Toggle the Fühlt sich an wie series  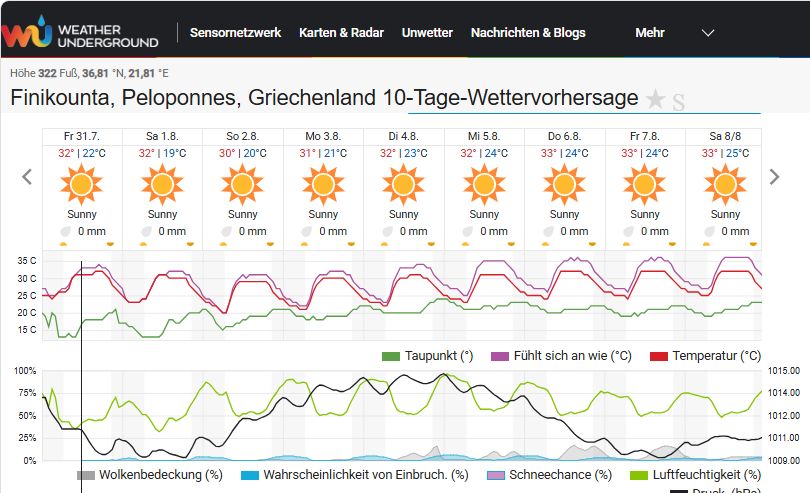coord(561,356)
